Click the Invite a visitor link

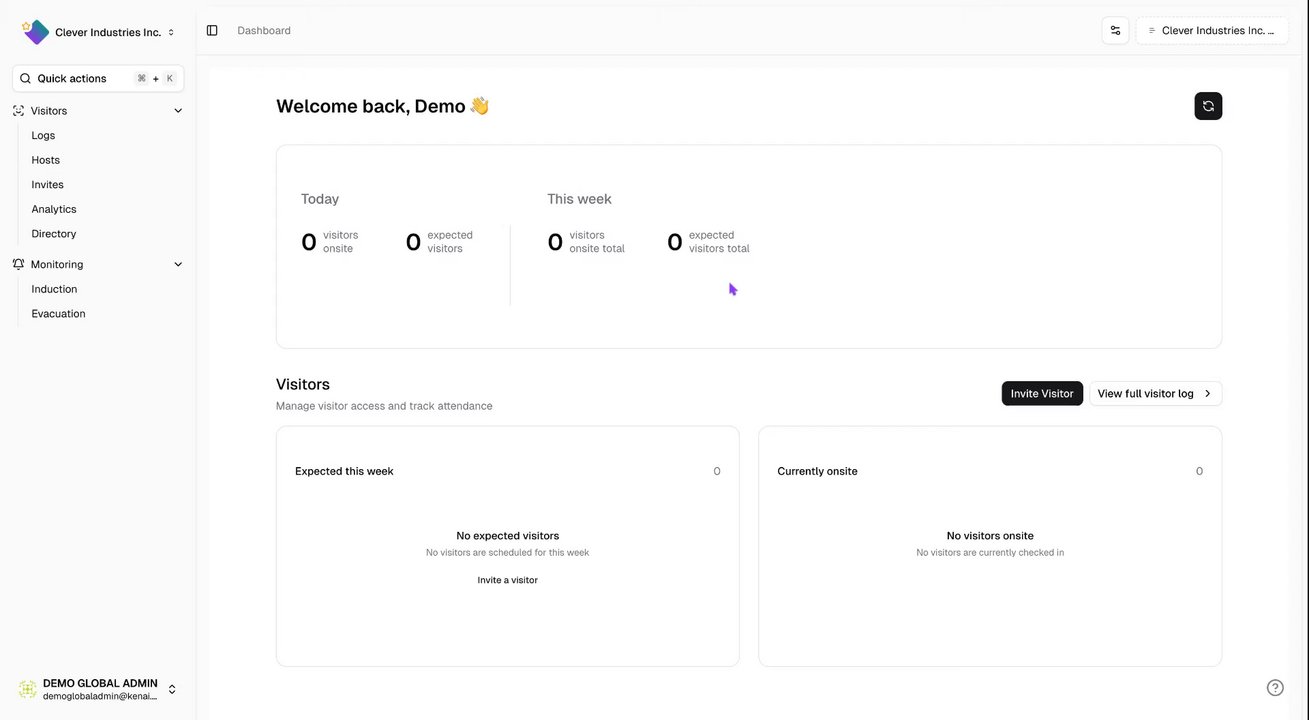507,581
